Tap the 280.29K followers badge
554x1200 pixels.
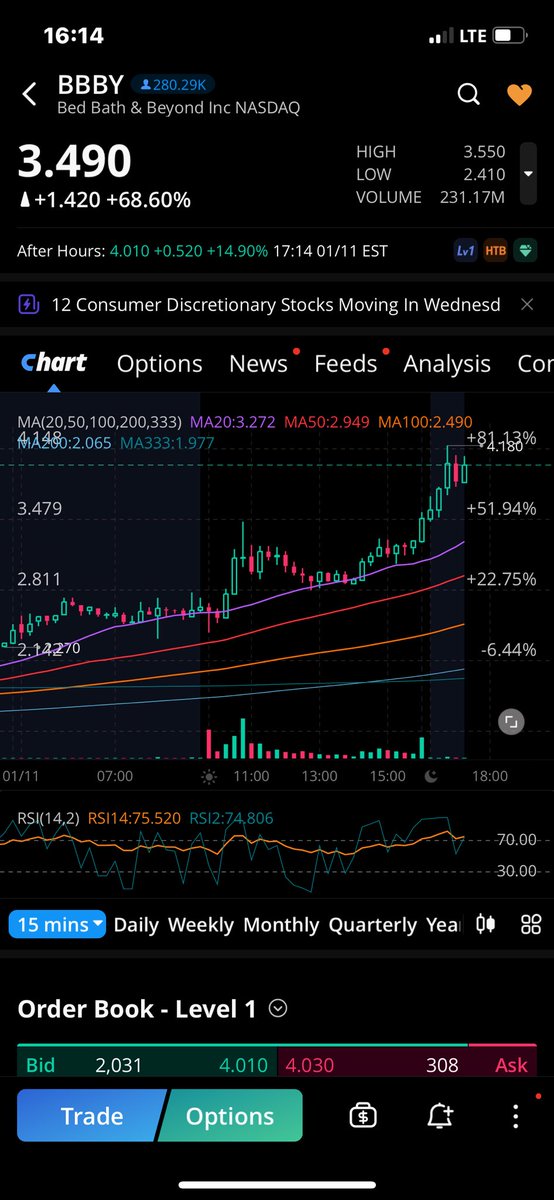coord(173,85)
